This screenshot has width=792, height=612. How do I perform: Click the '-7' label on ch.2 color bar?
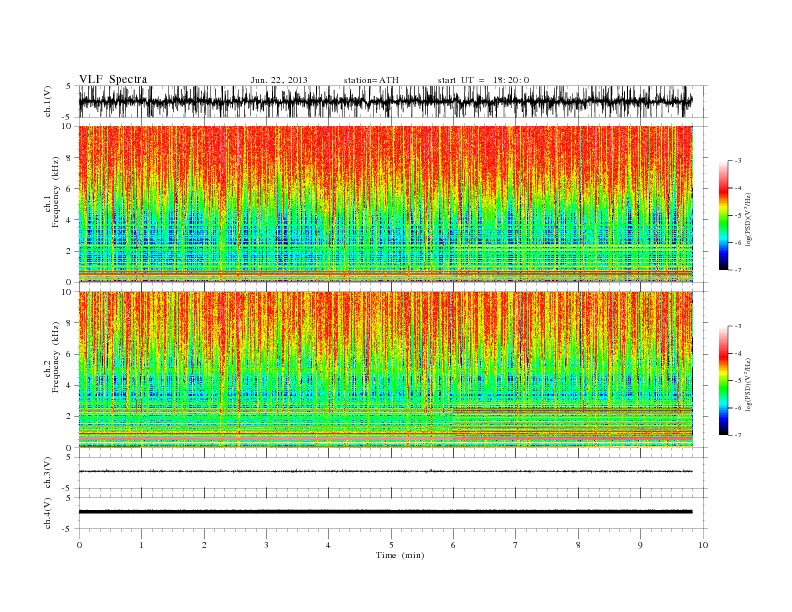coord(737,435)
